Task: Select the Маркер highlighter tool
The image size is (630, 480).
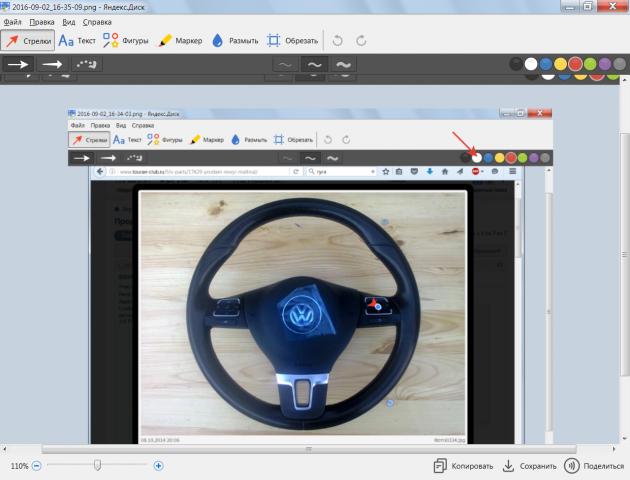Action: tap(180, 41)
